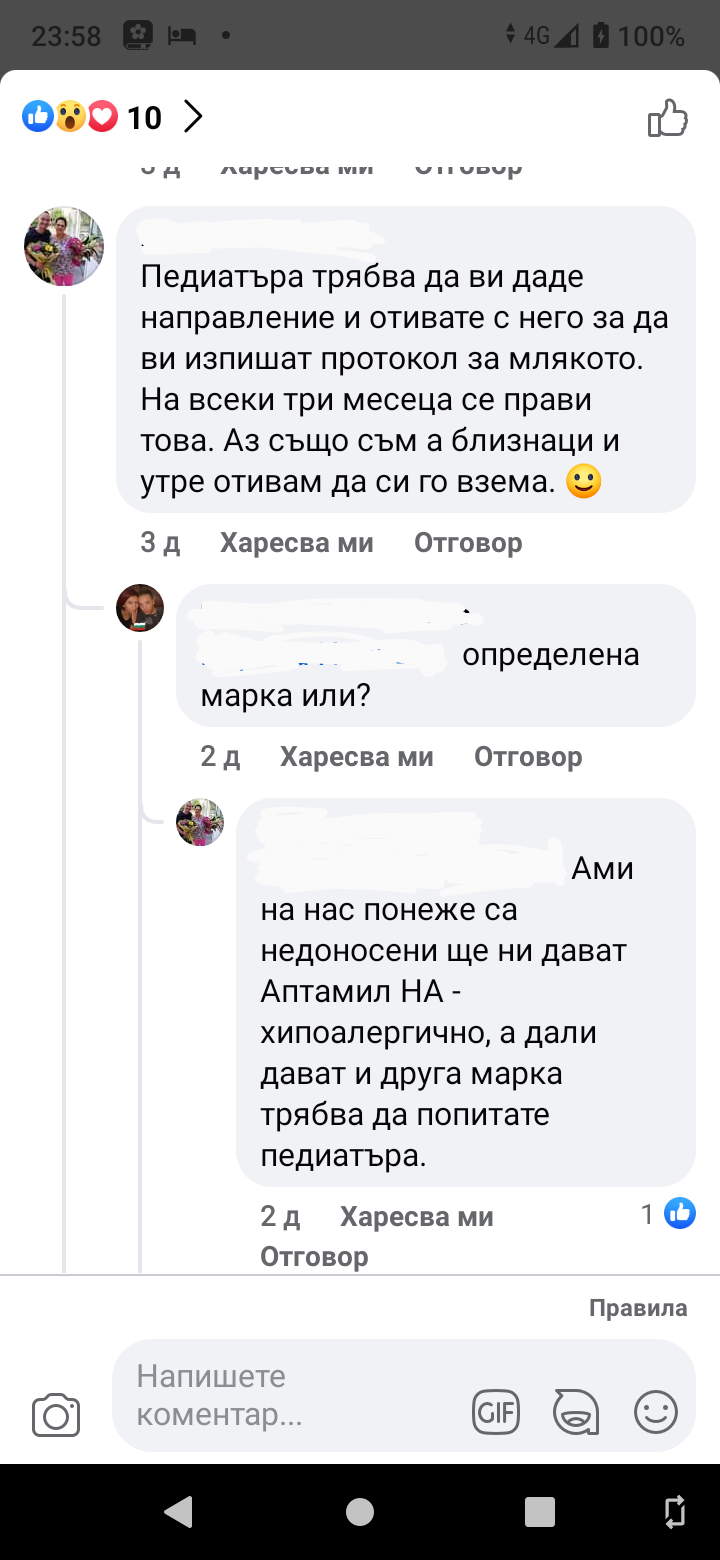Tap the thumbs-up like icon at top
Screen dimensions: 720x1560
click(668, 118)
